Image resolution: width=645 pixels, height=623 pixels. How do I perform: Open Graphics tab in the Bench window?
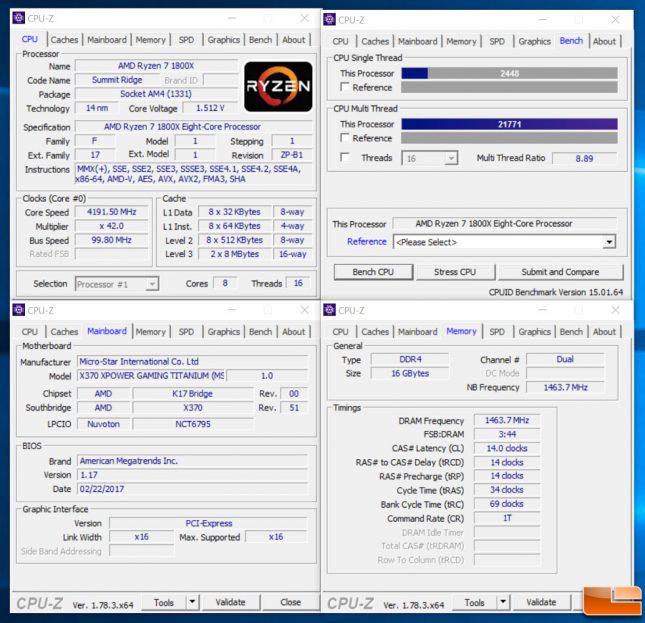(x=534, y=42)
